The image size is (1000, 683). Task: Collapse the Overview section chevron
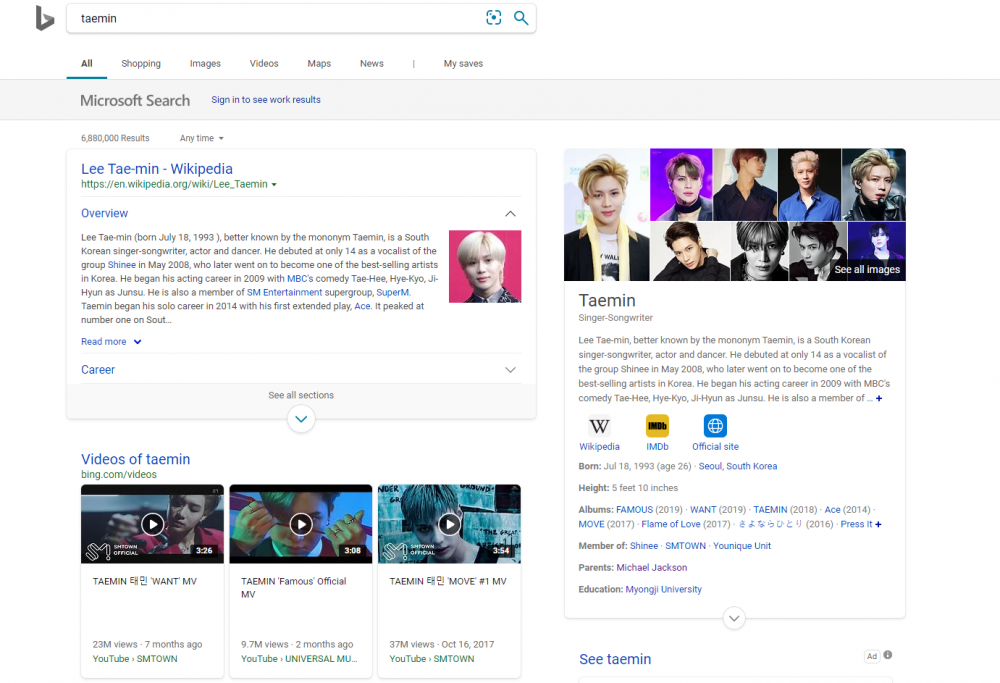(510, 214)
